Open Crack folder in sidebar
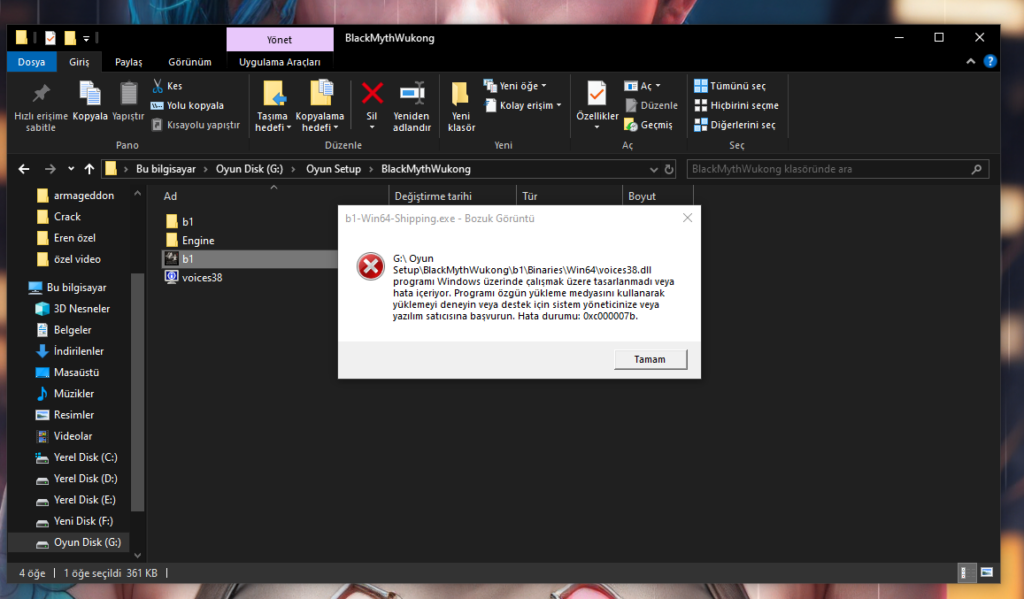This screenshot has width=1024, height=599. pyautogui.click(x=59, y=216)
